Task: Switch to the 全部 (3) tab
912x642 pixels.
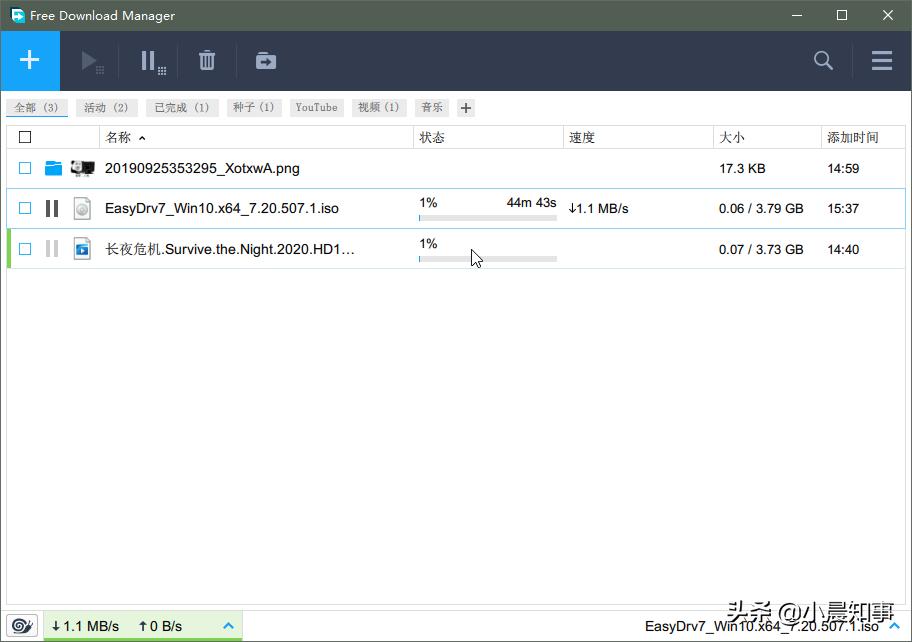Action: pyautogui.click(x=37, y=108)
